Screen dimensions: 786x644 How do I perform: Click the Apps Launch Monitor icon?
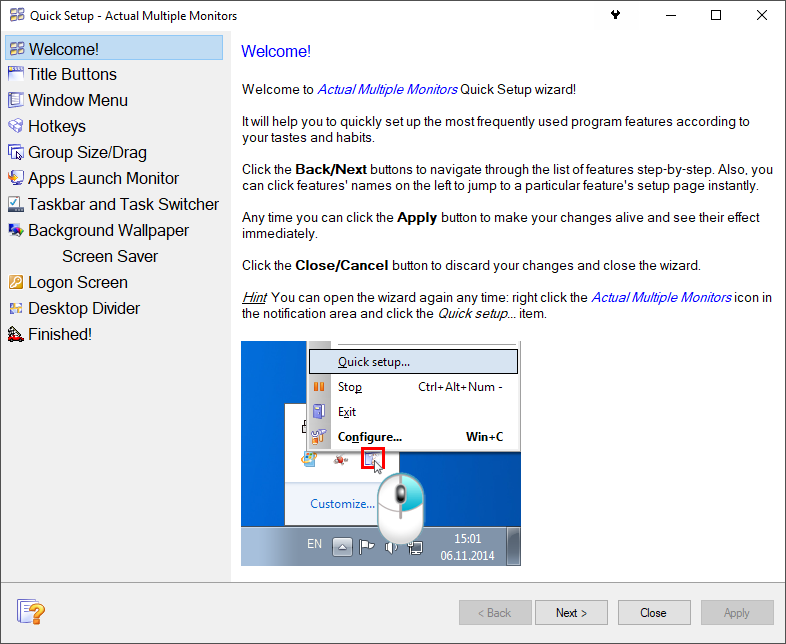pos(15,178)
